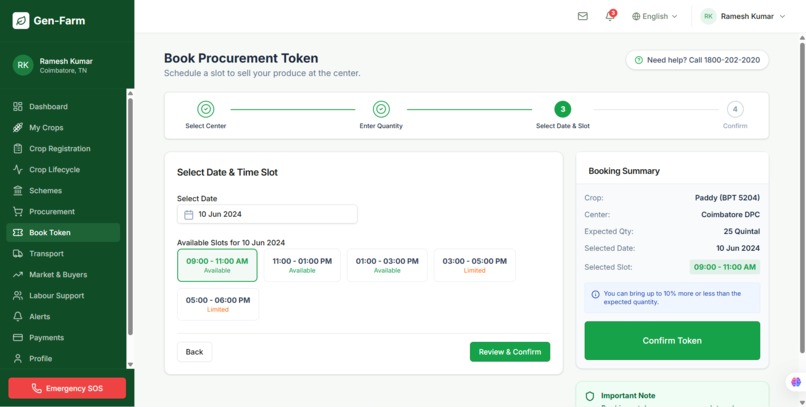The image size is (806, 407).
Task: Click the Crop Lifecycle pulse icon
Action: point(18,170)
